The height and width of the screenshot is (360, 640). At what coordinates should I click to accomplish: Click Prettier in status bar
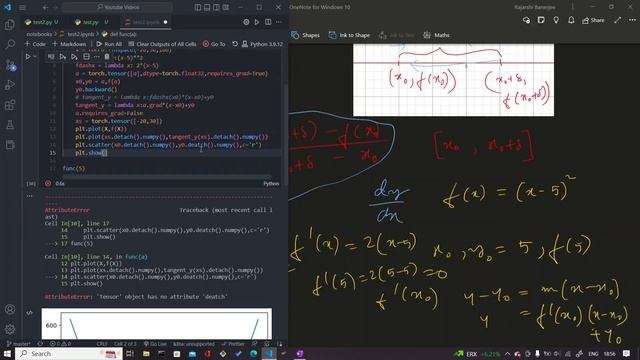(x=233, y=344)
